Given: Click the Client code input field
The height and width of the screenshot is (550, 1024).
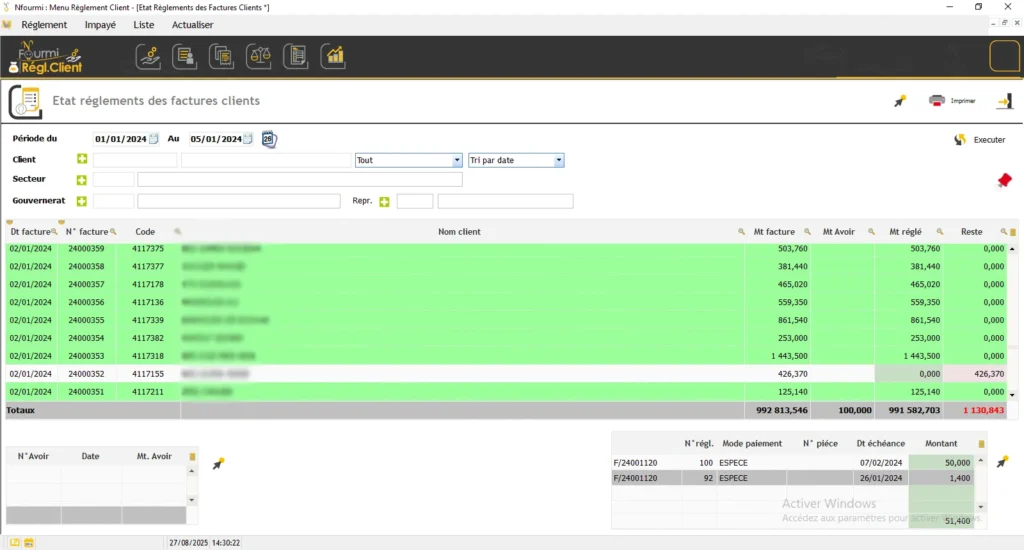Looking at the screenshot, I should pos(135,160).
